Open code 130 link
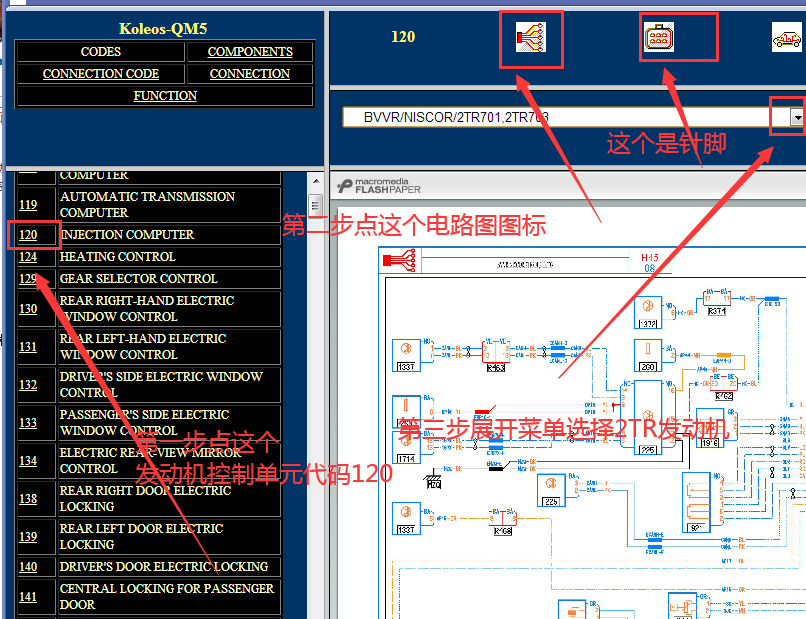Viewport: 806px width, 619px height. tap(28, 308)
